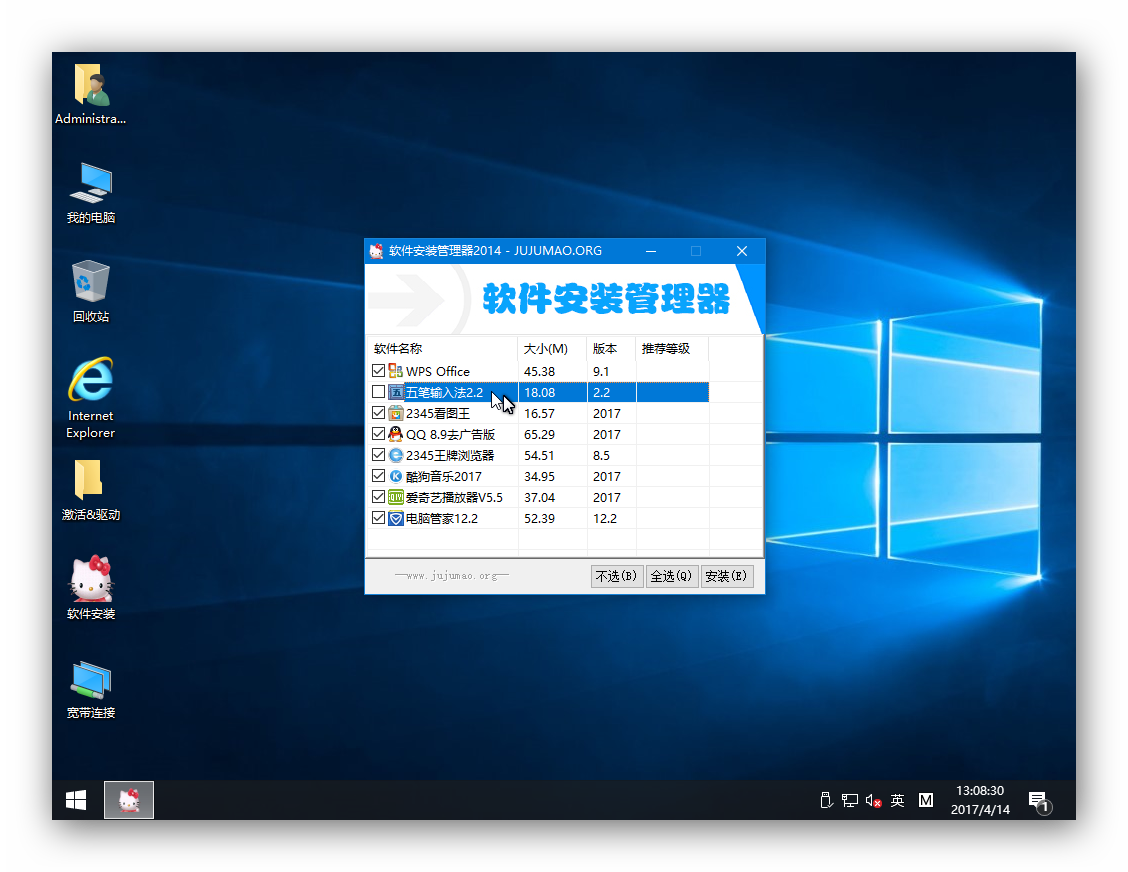Viewport: 1128px width, 872px height.
Task: Uncheck the 电脑管家12.2 checkbox
Action: [379, 518]
